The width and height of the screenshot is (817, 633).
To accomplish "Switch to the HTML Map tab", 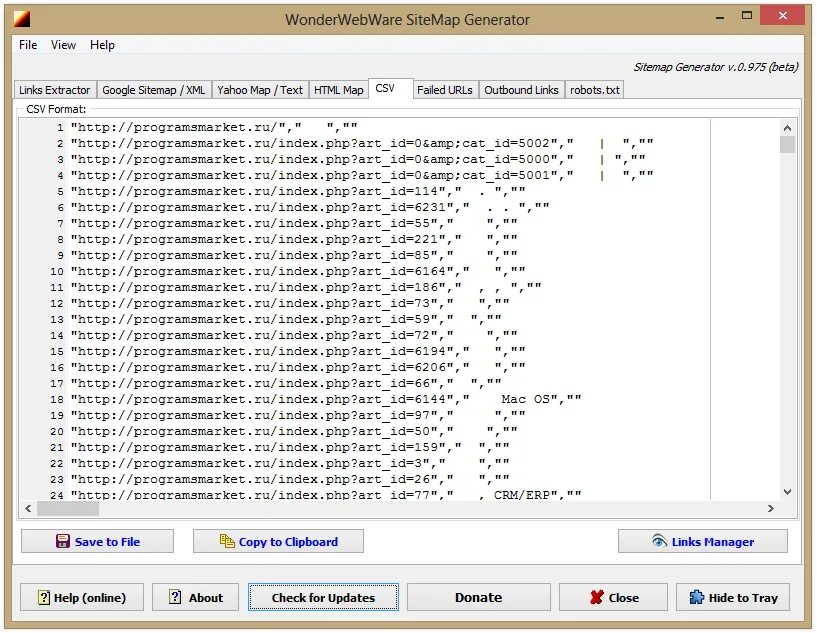I will coord(339,90).
